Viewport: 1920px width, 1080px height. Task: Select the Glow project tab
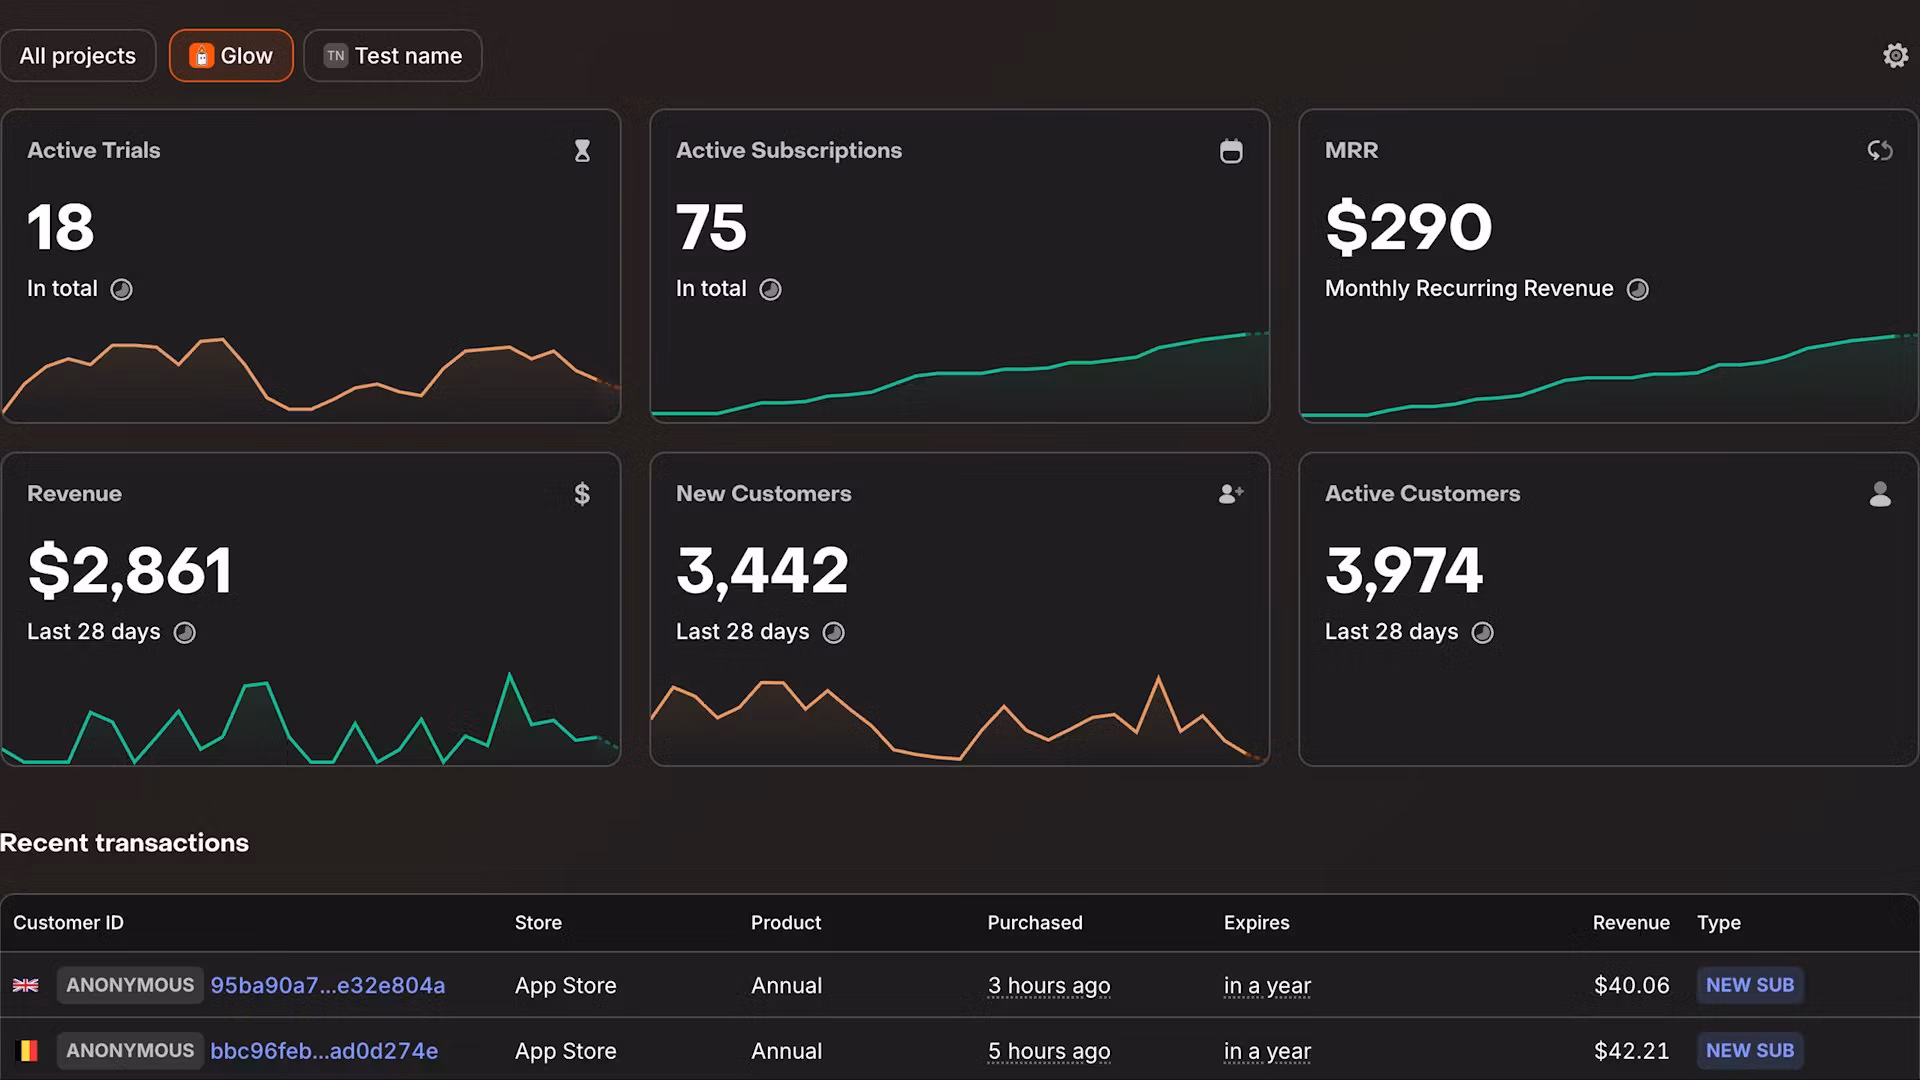(231, 55)
